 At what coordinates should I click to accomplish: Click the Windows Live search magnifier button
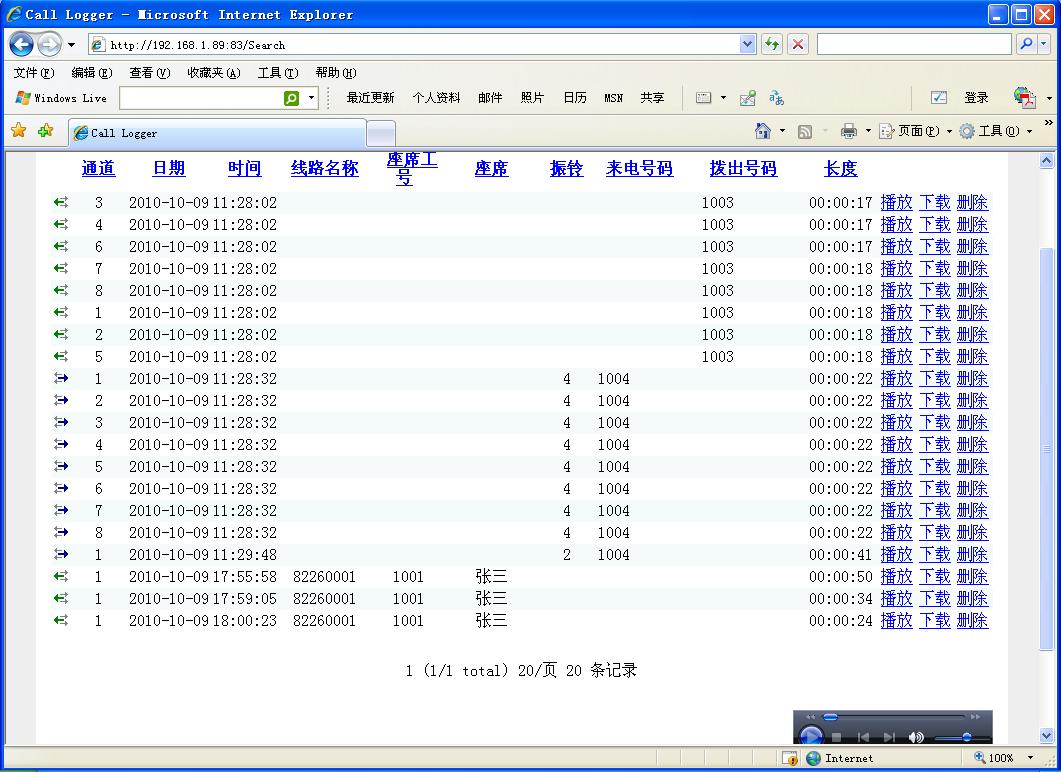point(291,98)
